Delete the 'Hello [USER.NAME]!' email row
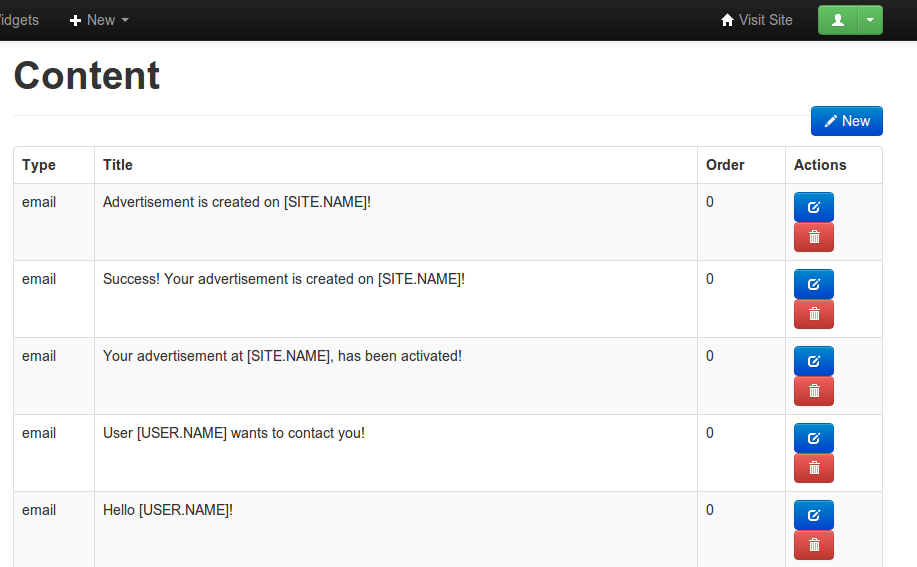This screenshot has width=917, height=567. pos(813,545)
